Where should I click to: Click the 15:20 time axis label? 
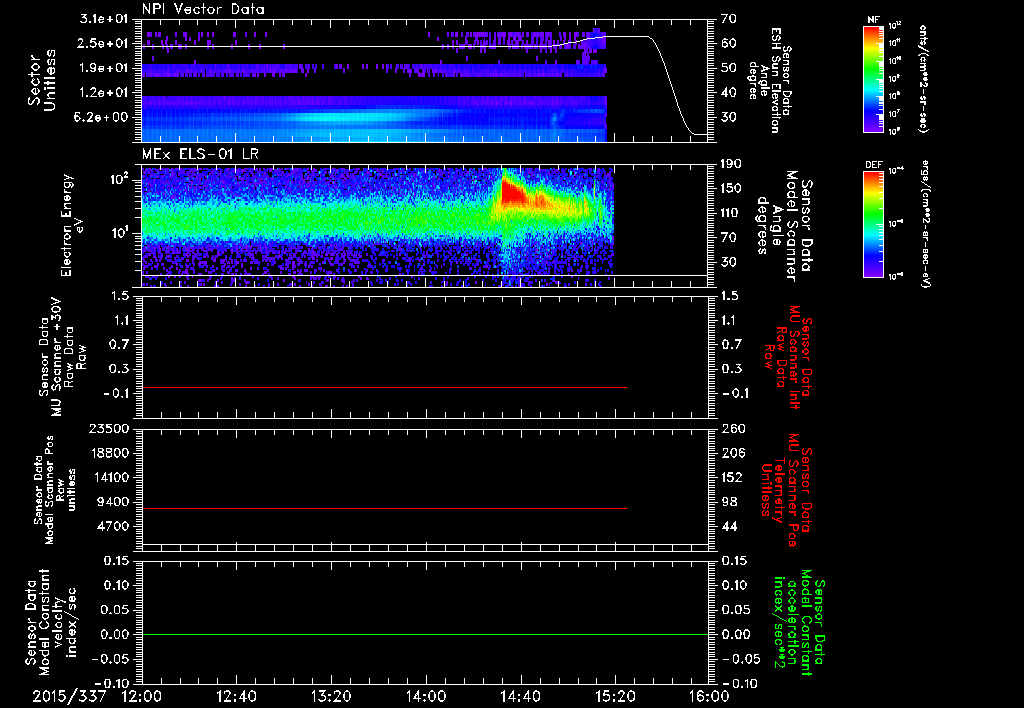click(615, 696)
